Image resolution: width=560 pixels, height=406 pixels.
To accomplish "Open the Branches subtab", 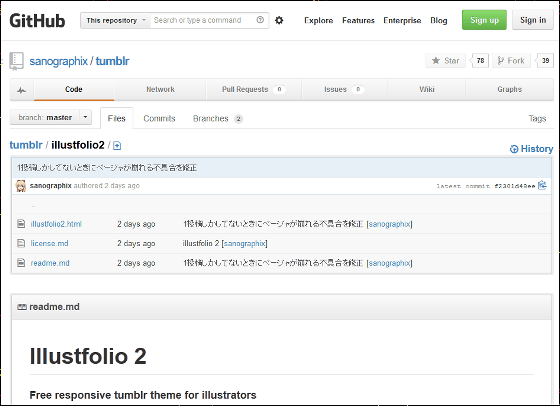I will pos(218,119).
